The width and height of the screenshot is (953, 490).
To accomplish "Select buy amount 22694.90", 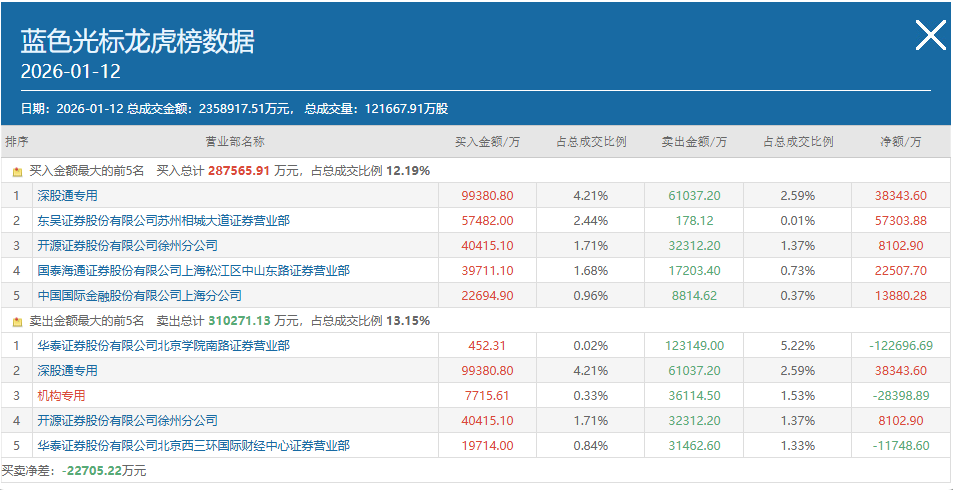I will (487, 295).
